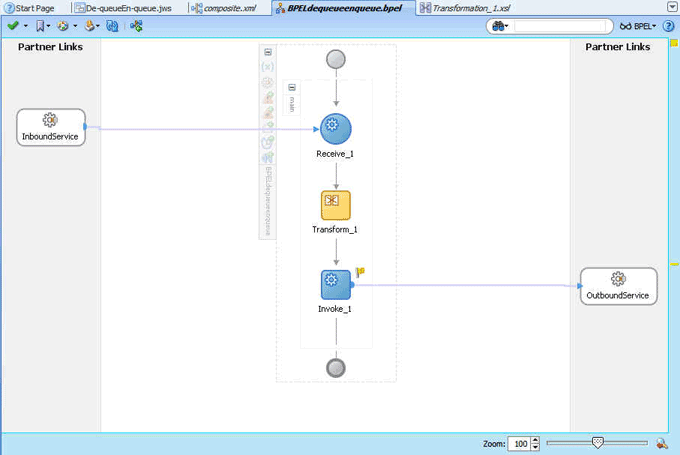Click the process end circle node
Image resolution: width=680 pixels, height=455 pixels.
pos(336,368)
